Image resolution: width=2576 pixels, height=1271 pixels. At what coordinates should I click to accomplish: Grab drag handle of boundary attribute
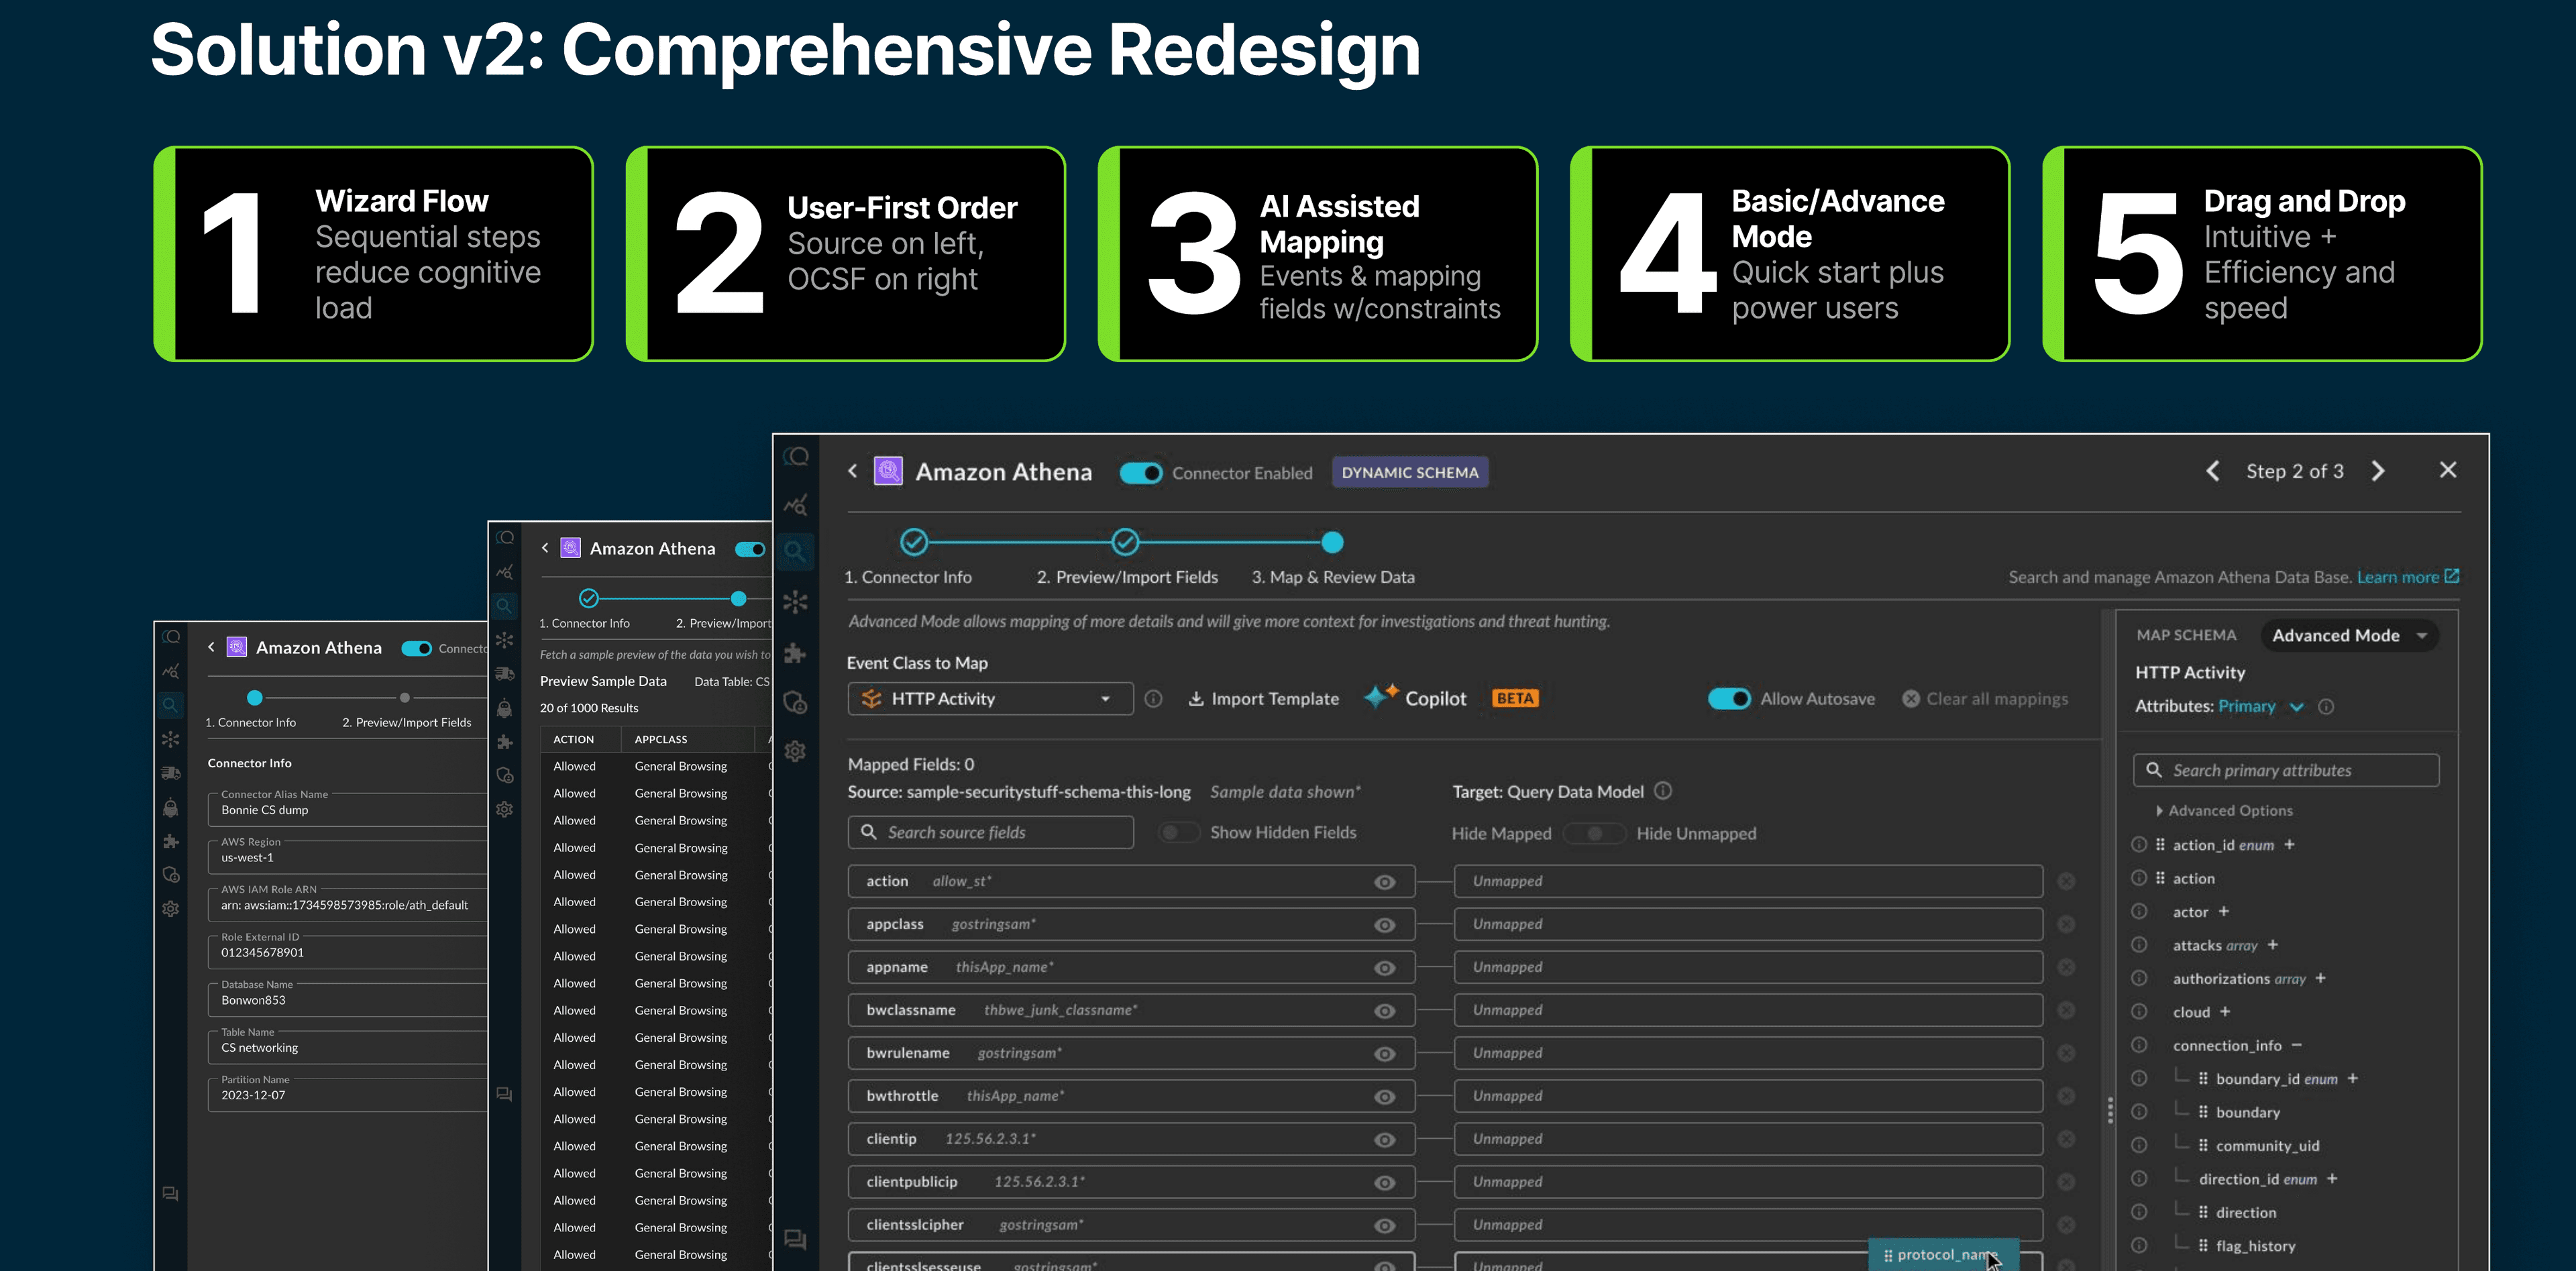[2203, 1112]
